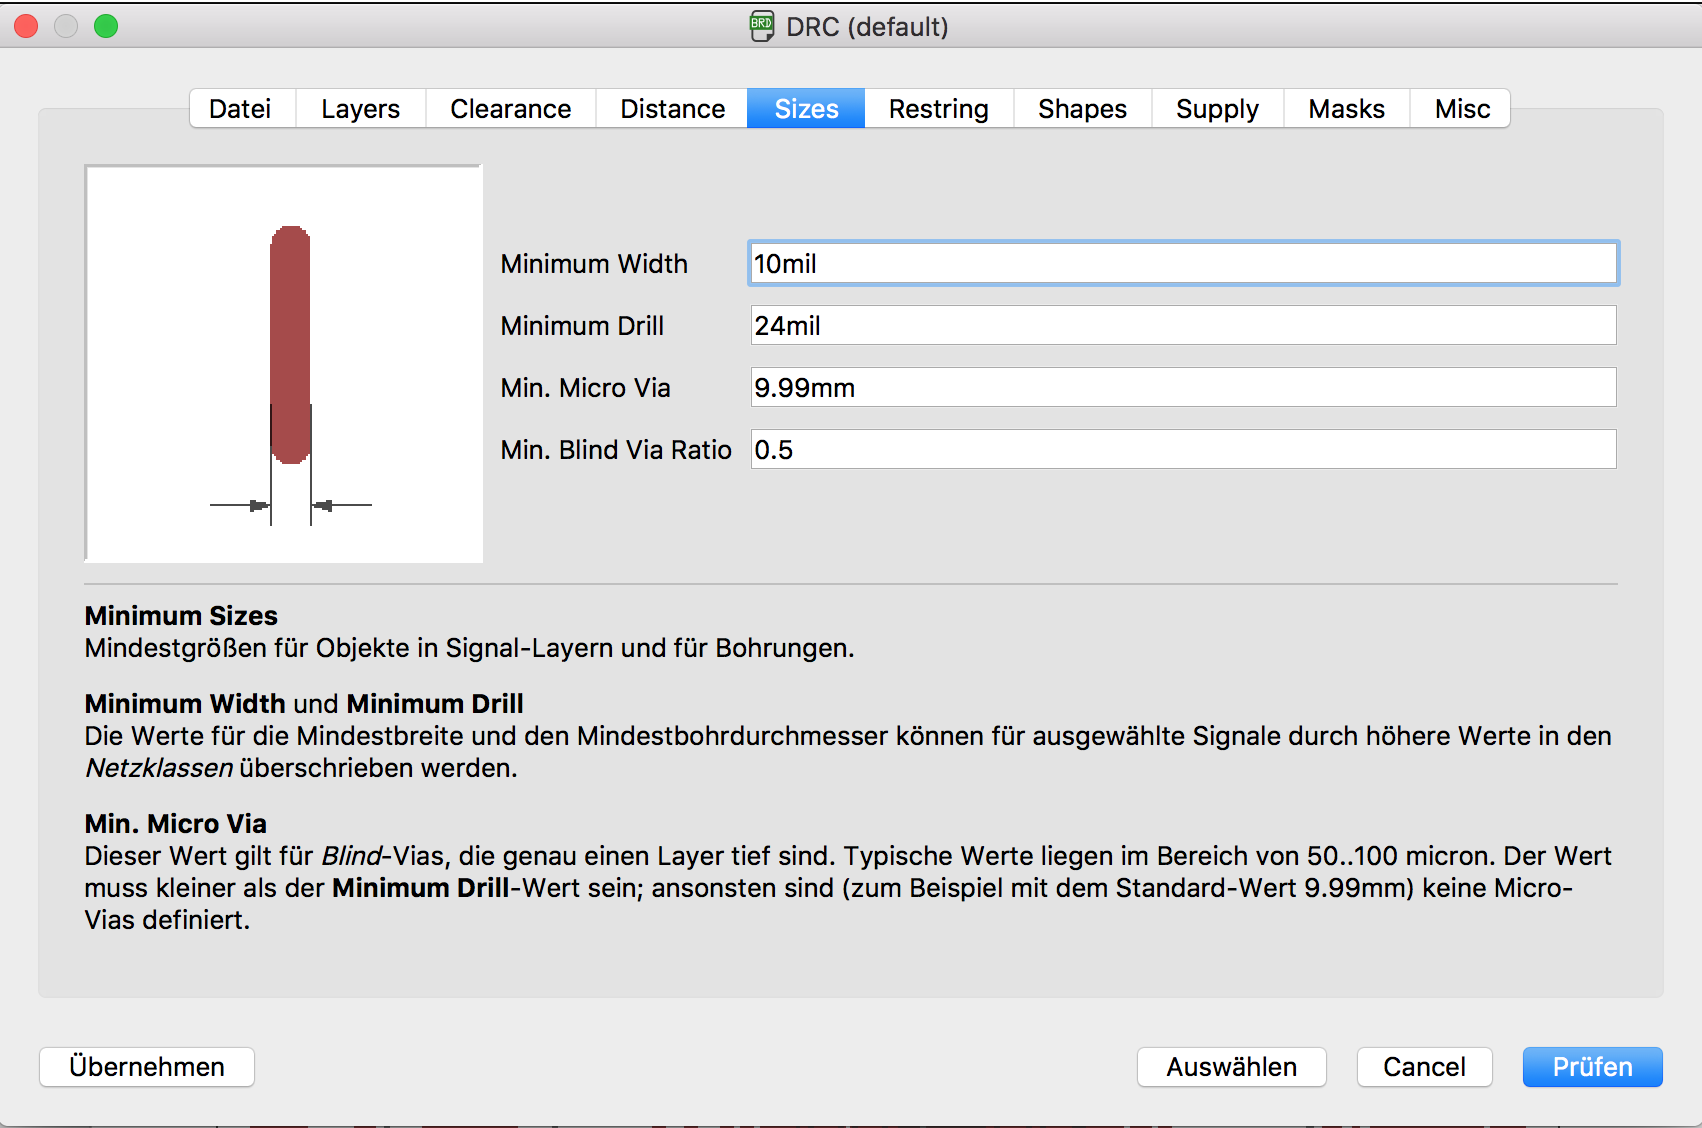Run the check with Prüfen button
Viewport: 1702px width, 1128px height.
pyautogui.click(x=1592, y=1067)
